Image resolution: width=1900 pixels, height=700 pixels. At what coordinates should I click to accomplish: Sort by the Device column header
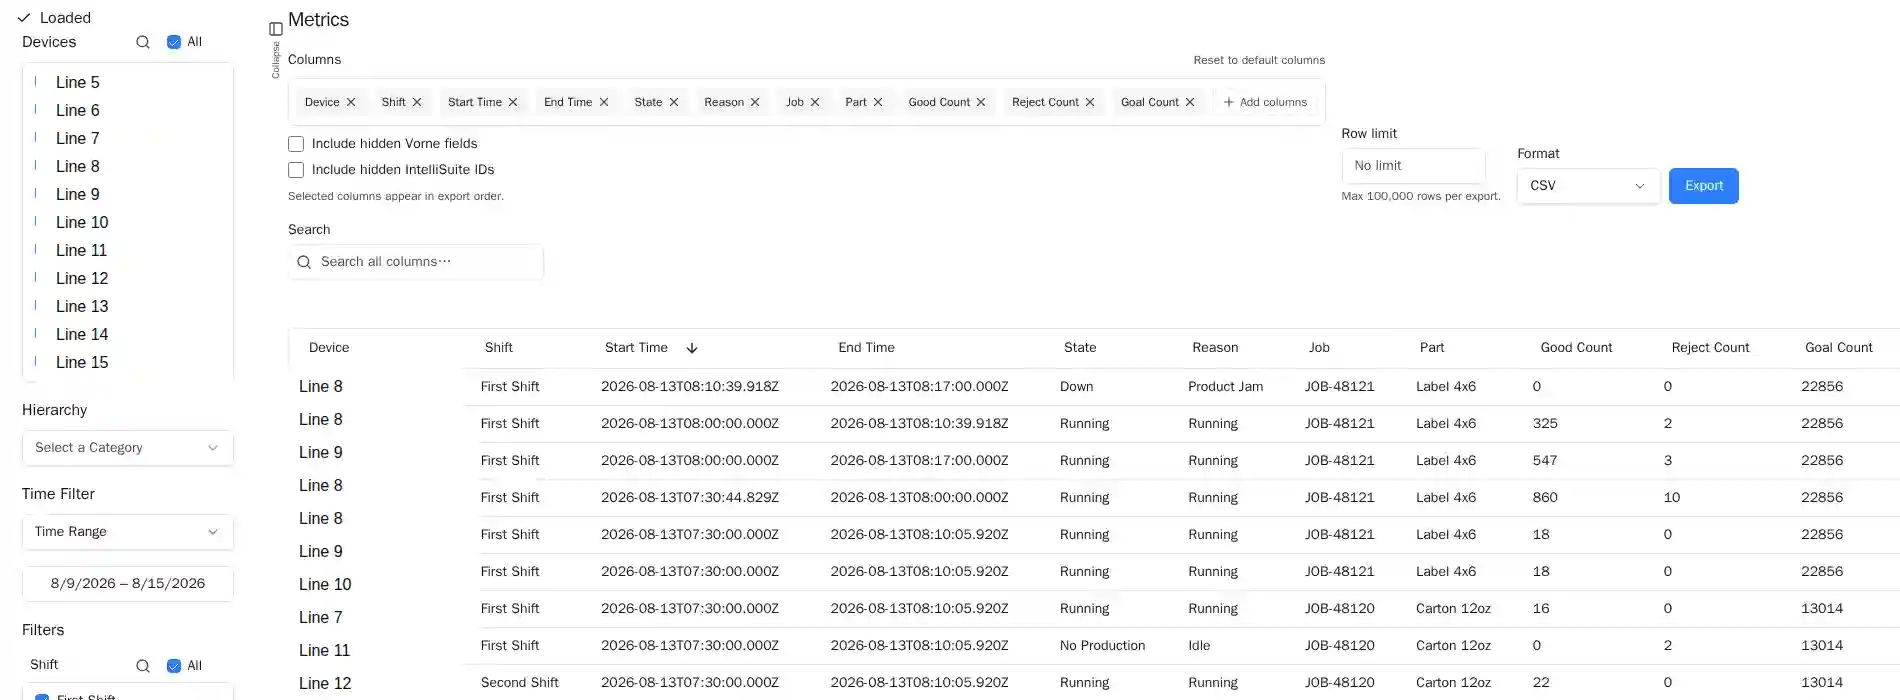[329, 348]
